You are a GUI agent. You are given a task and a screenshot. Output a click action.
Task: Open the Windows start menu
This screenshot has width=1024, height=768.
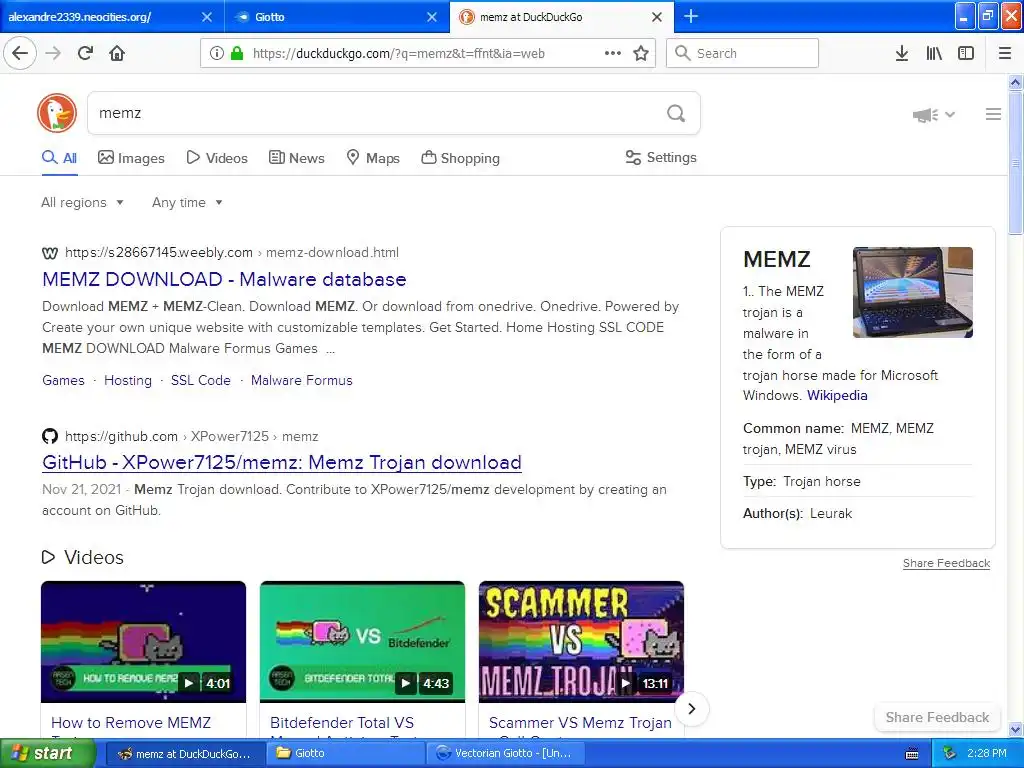click(48, 753)
